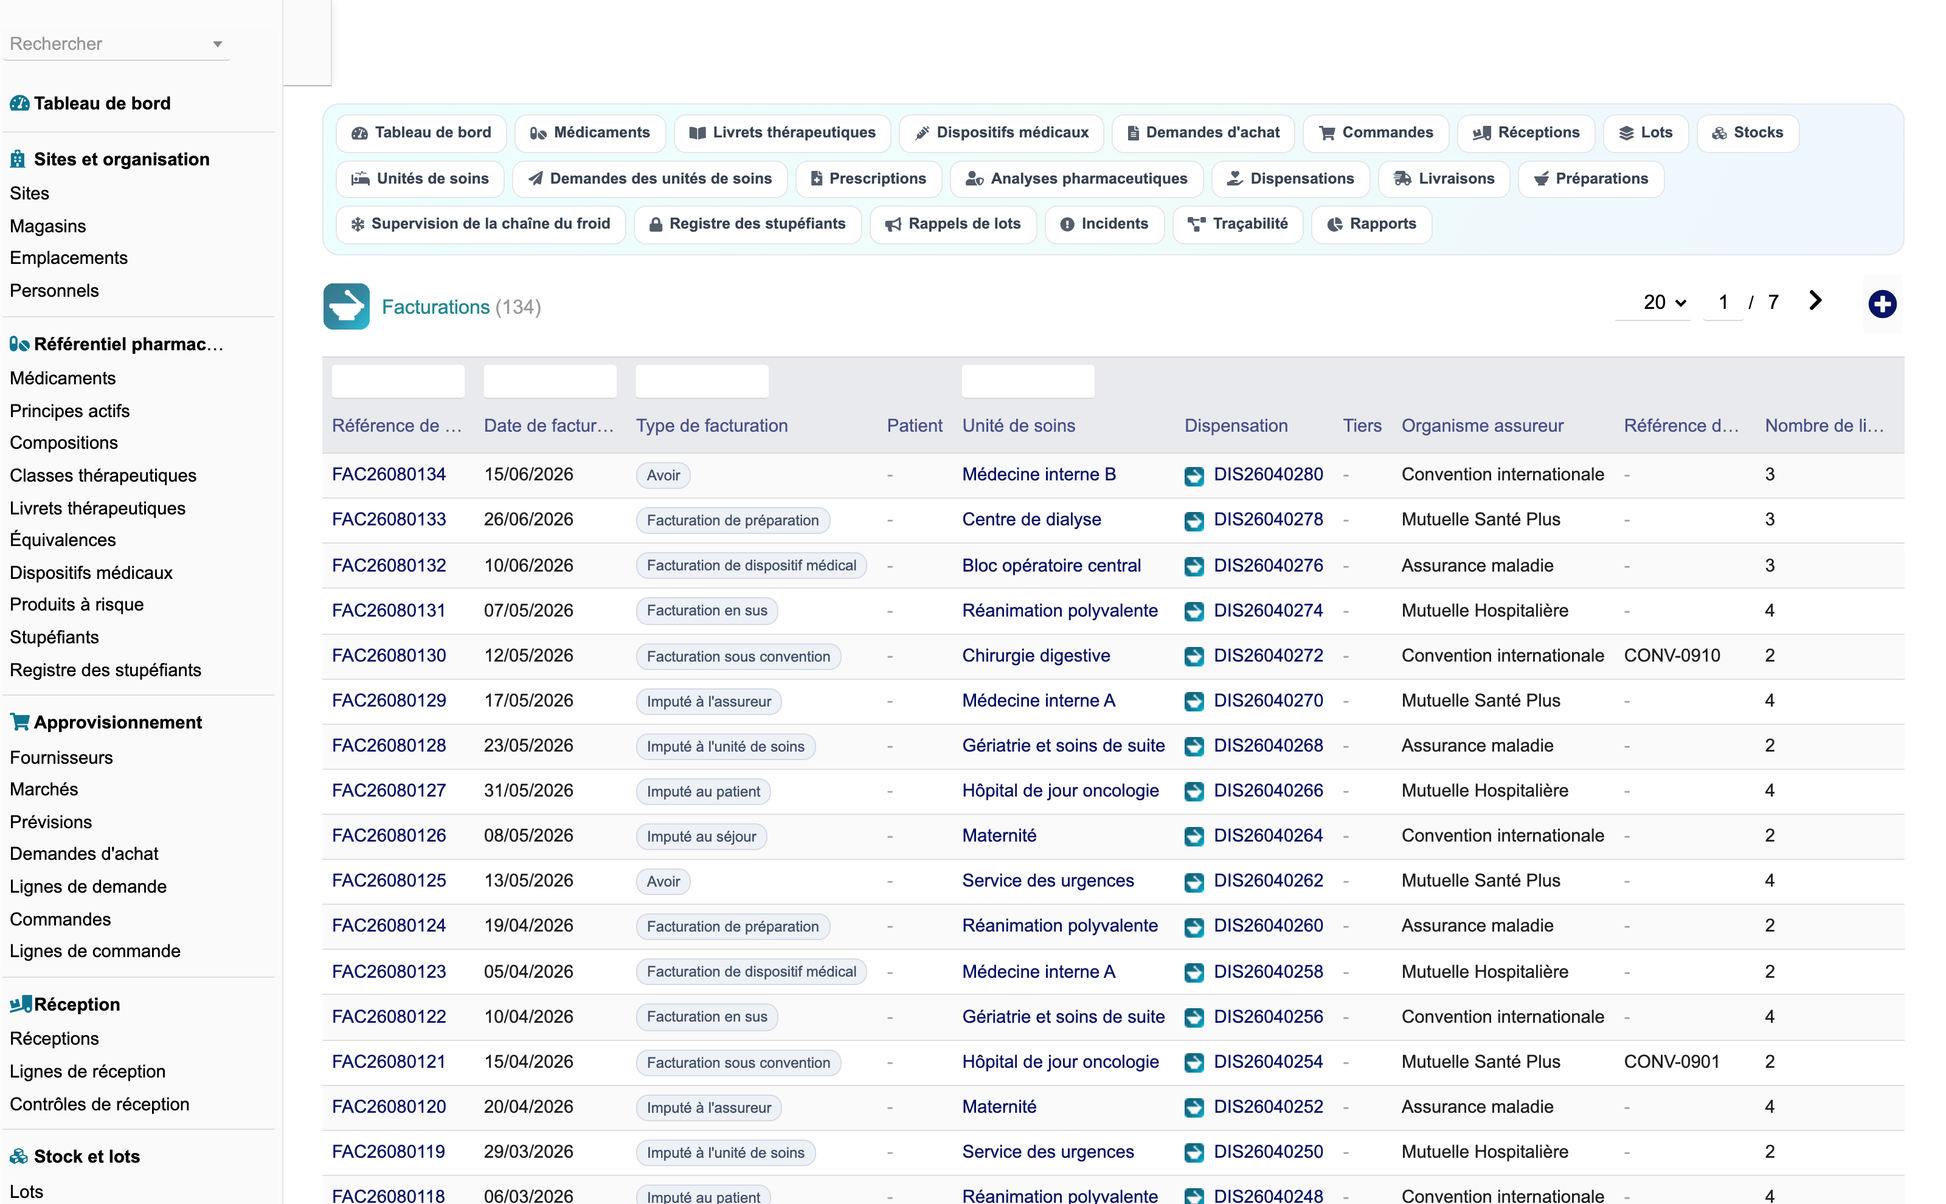
Task: Click the Date de facturation filter field
Action: [x=550, y=381]
